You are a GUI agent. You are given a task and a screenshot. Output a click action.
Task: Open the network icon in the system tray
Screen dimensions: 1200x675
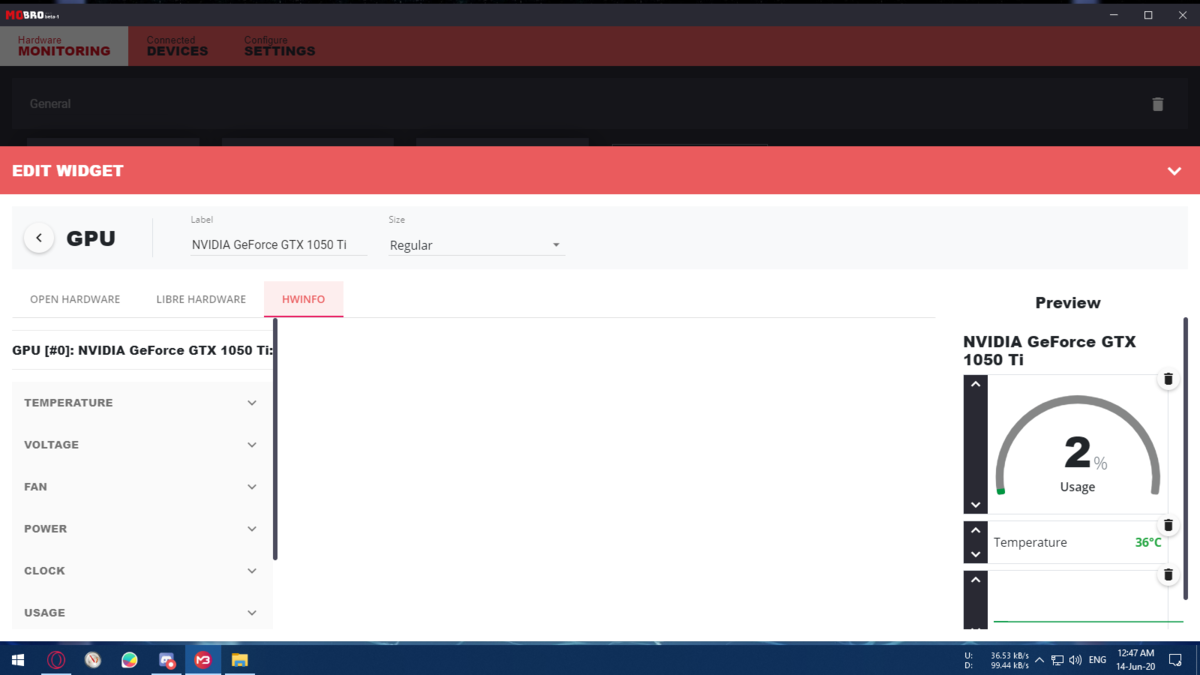coord(1057,660)
